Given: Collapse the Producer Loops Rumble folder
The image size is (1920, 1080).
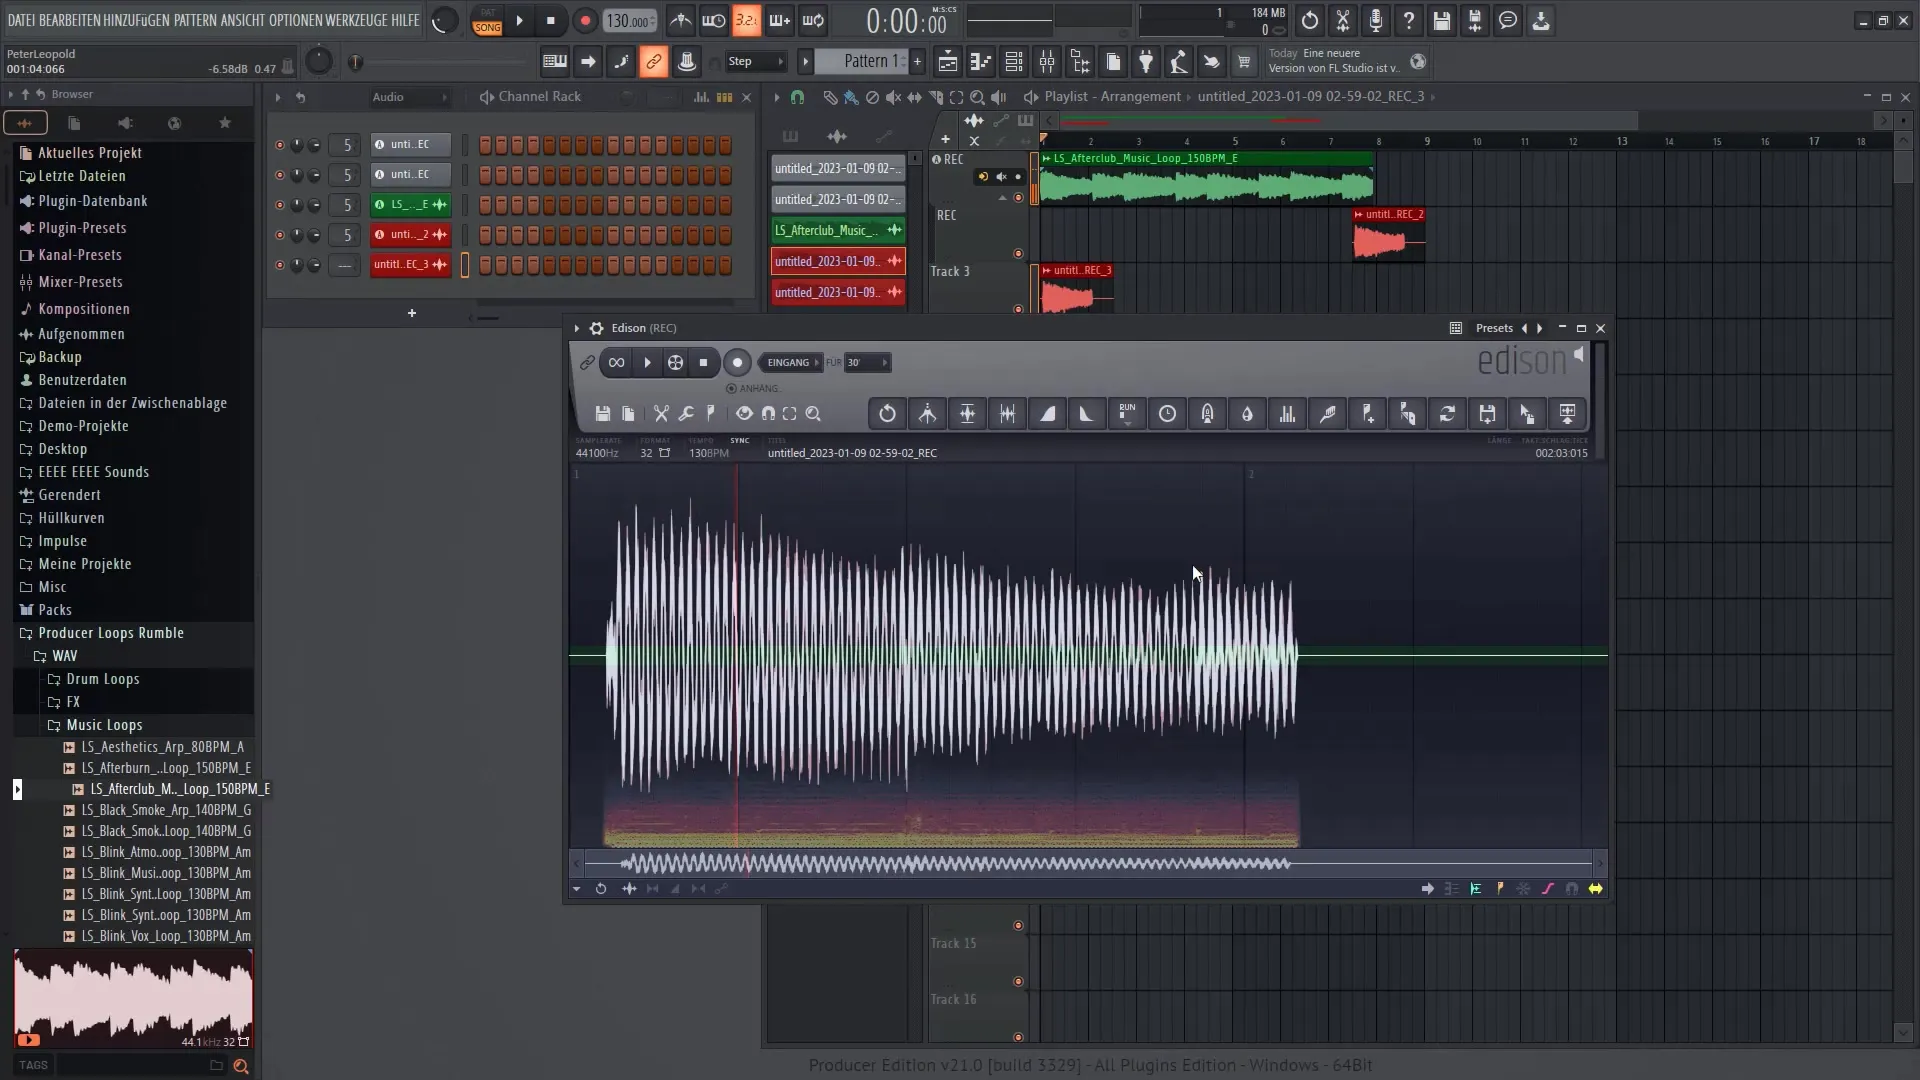Looking at the screenshot, I should (x=111, y=633).
